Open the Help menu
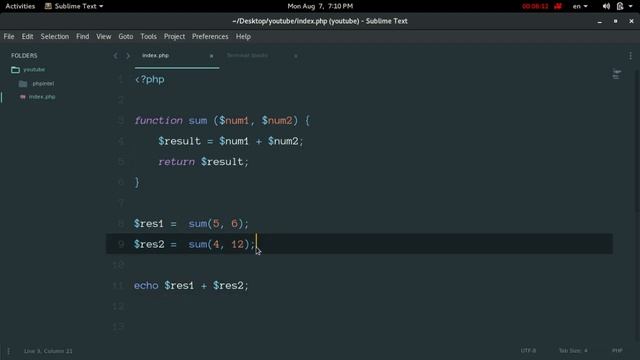The image size is (640, 360). tap(243, 36)
